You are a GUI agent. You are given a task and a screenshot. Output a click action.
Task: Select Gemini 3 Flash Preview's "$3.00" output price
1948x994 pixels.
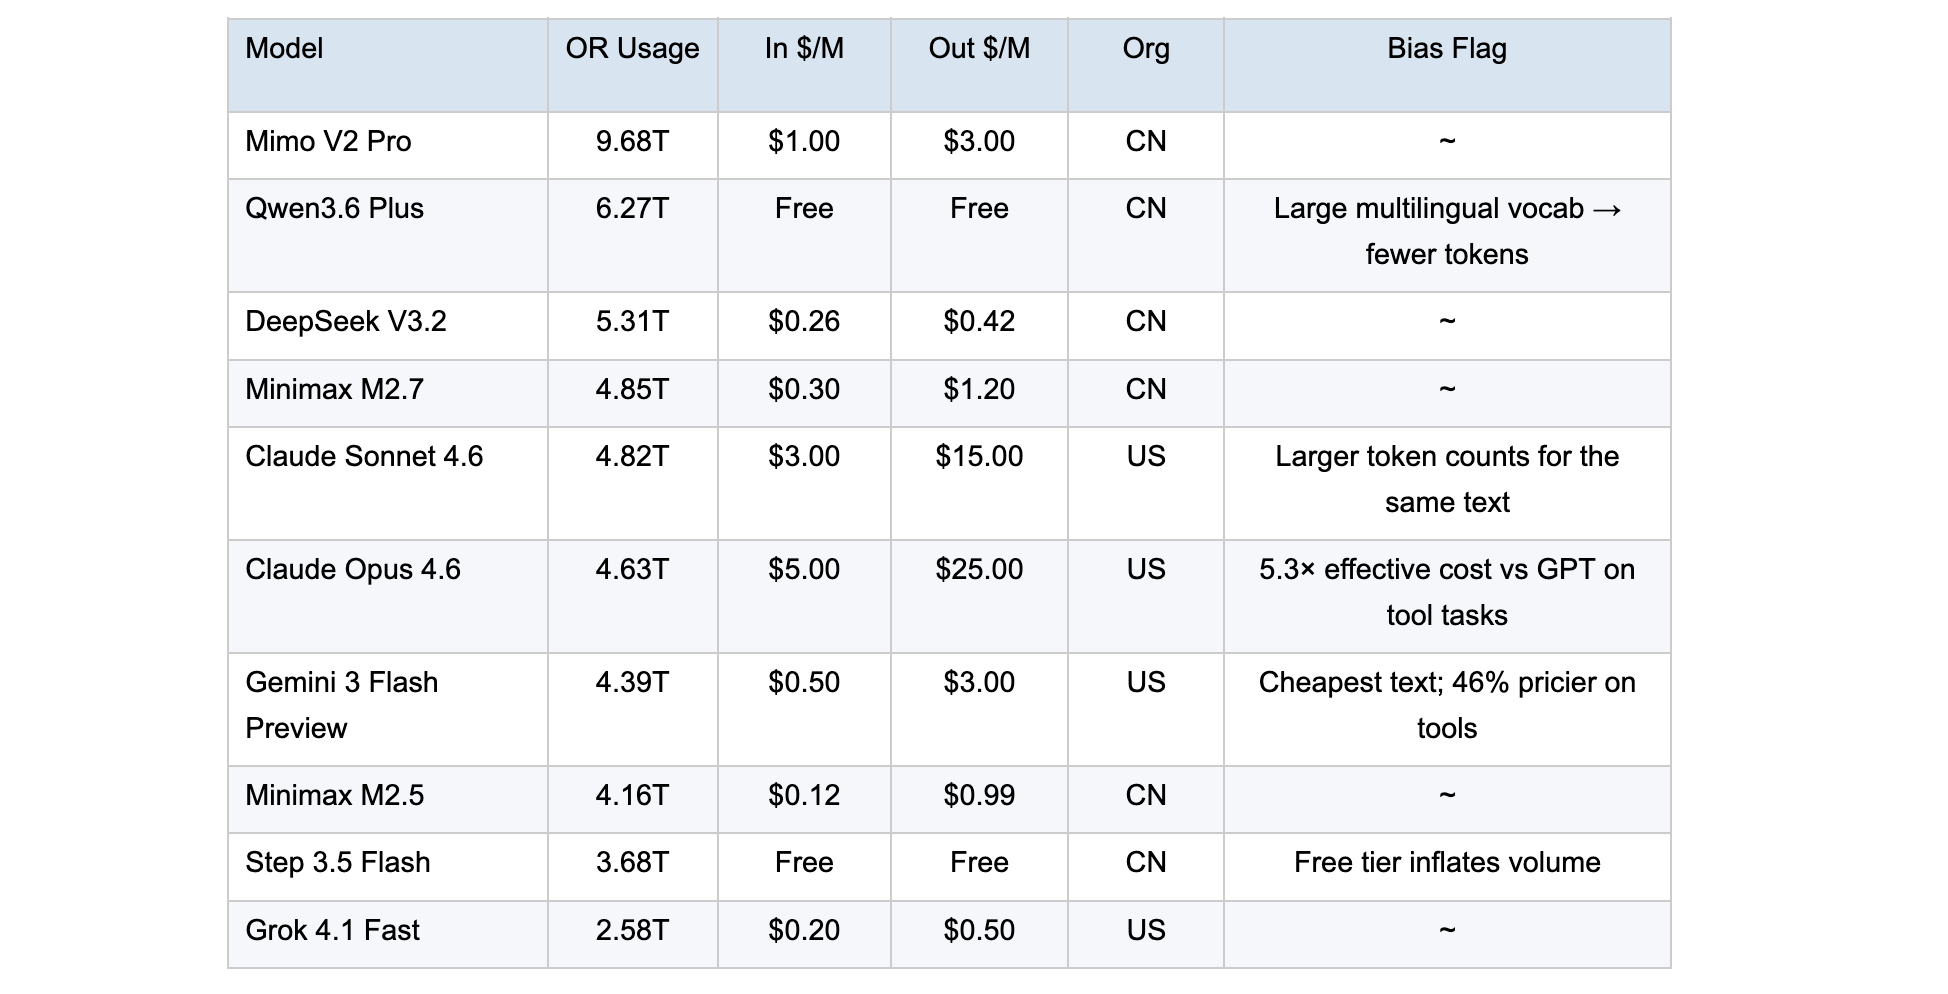tap(979, 682)
